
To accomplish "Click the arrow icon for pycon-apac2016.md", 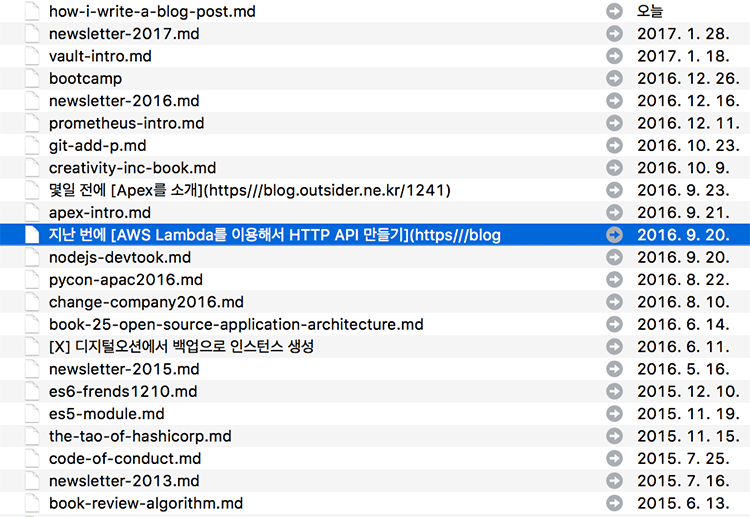I will coord(614,279).
